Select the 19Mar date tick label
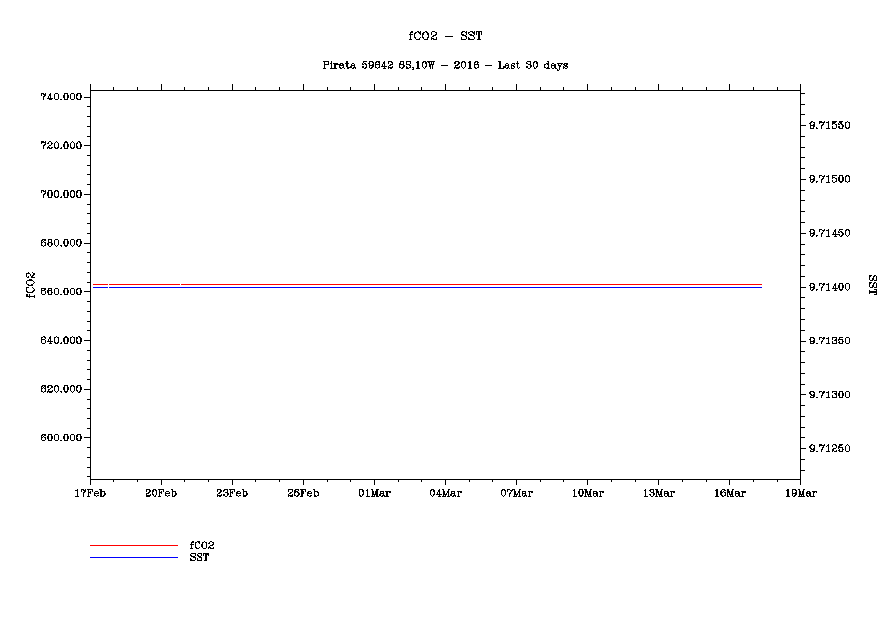 (x=800, y=493)
